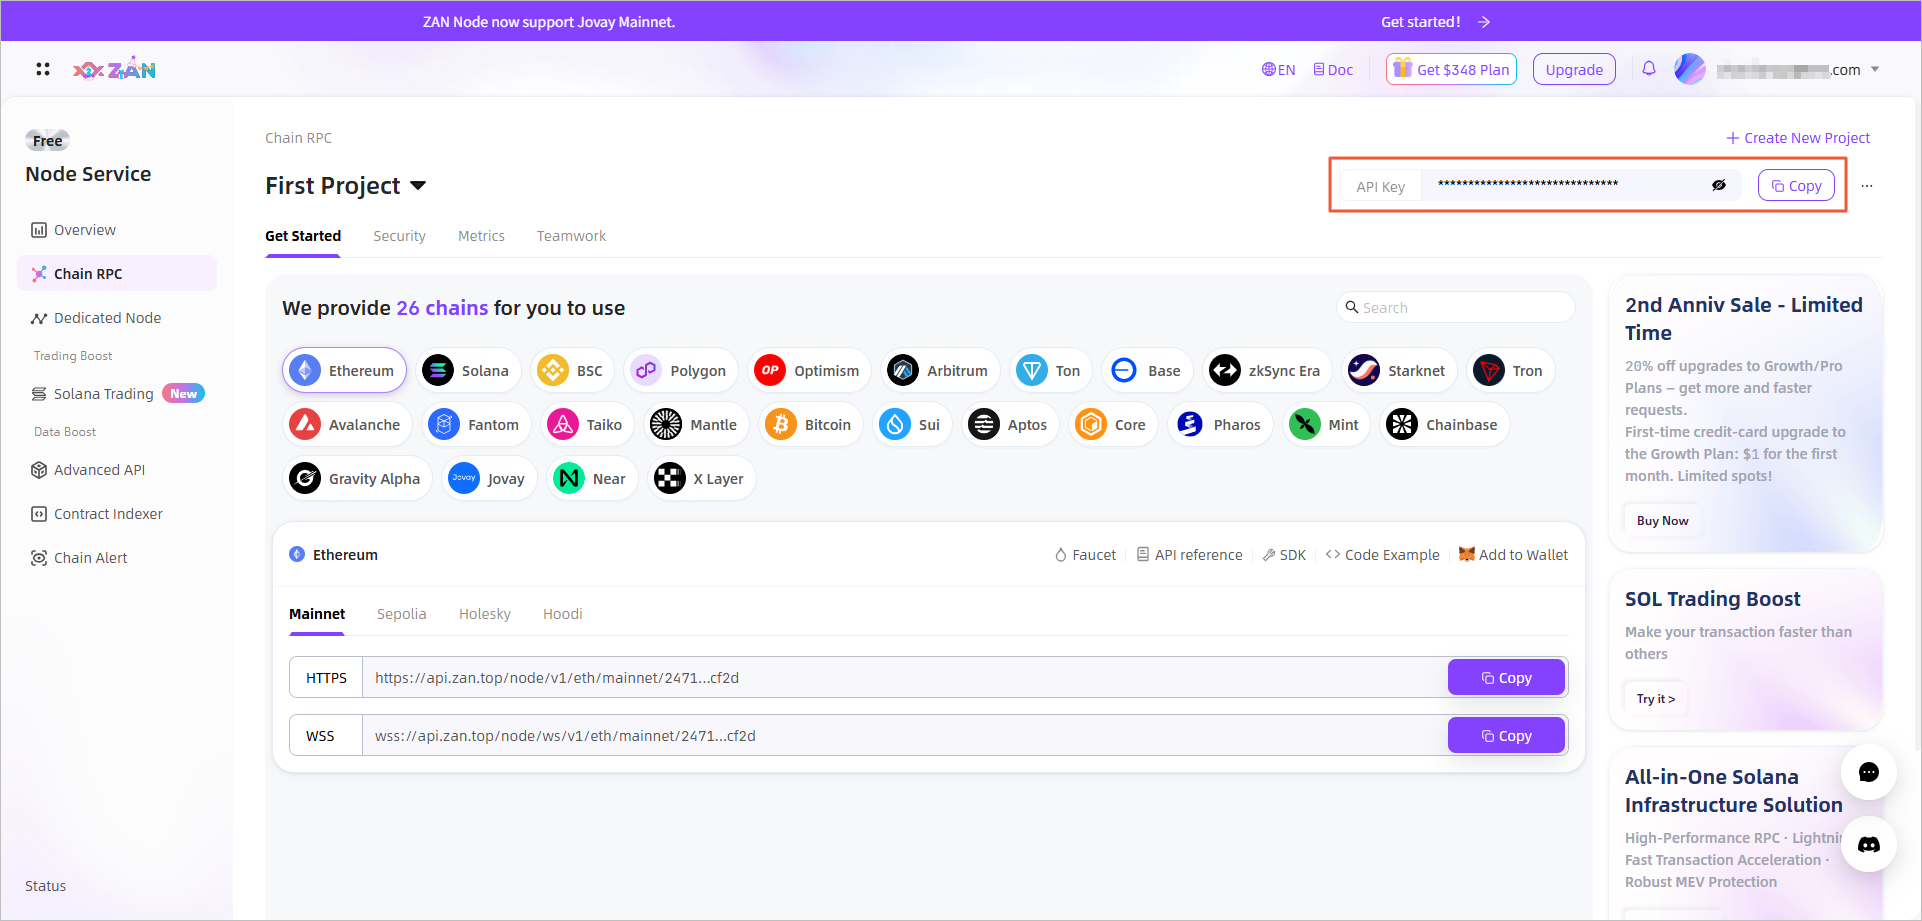Expand the First Project dropdown
Image resolution: width=1922 pixels, height=921 pixels.
click(418, 185)
